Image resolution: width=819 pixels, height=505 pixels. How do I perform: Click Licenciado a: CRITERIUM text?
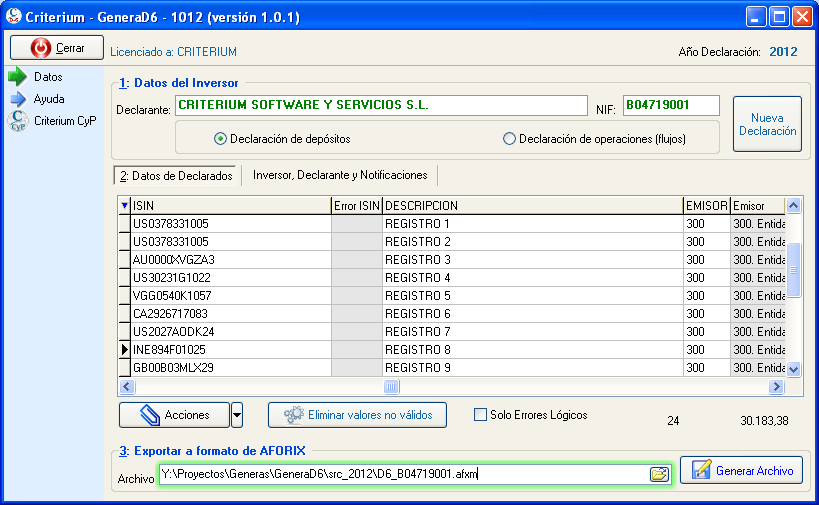point(173,52)
